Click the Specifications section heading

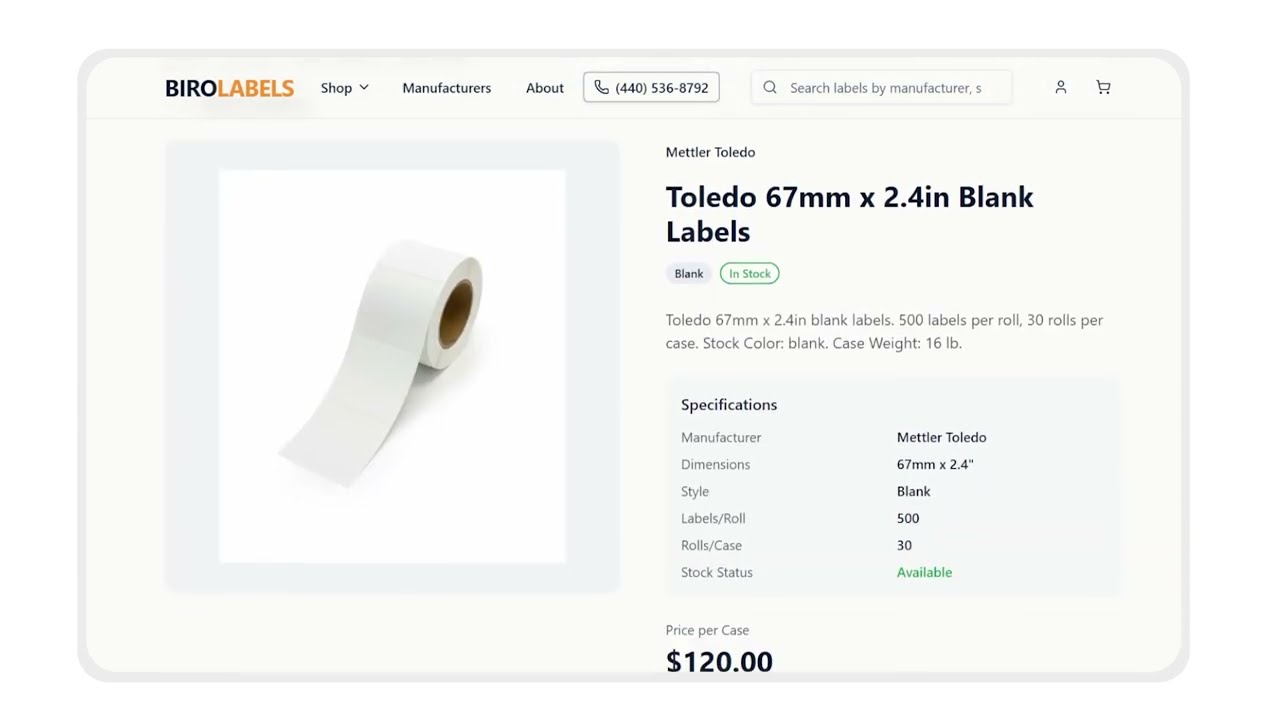(728, 405)
